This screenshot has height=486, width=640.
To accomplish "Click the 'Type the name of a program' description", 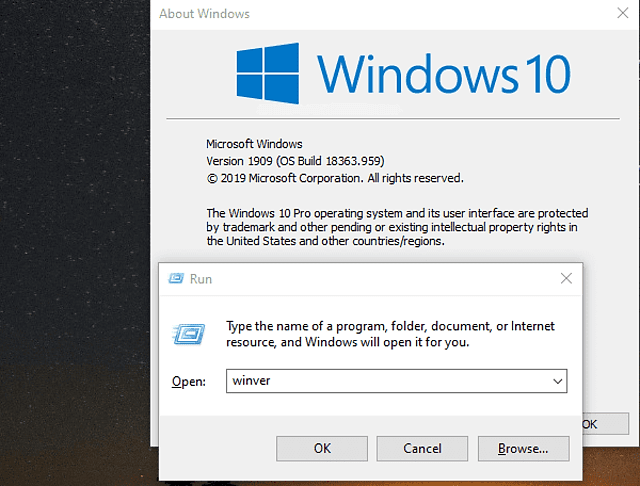I will [389, 334].
